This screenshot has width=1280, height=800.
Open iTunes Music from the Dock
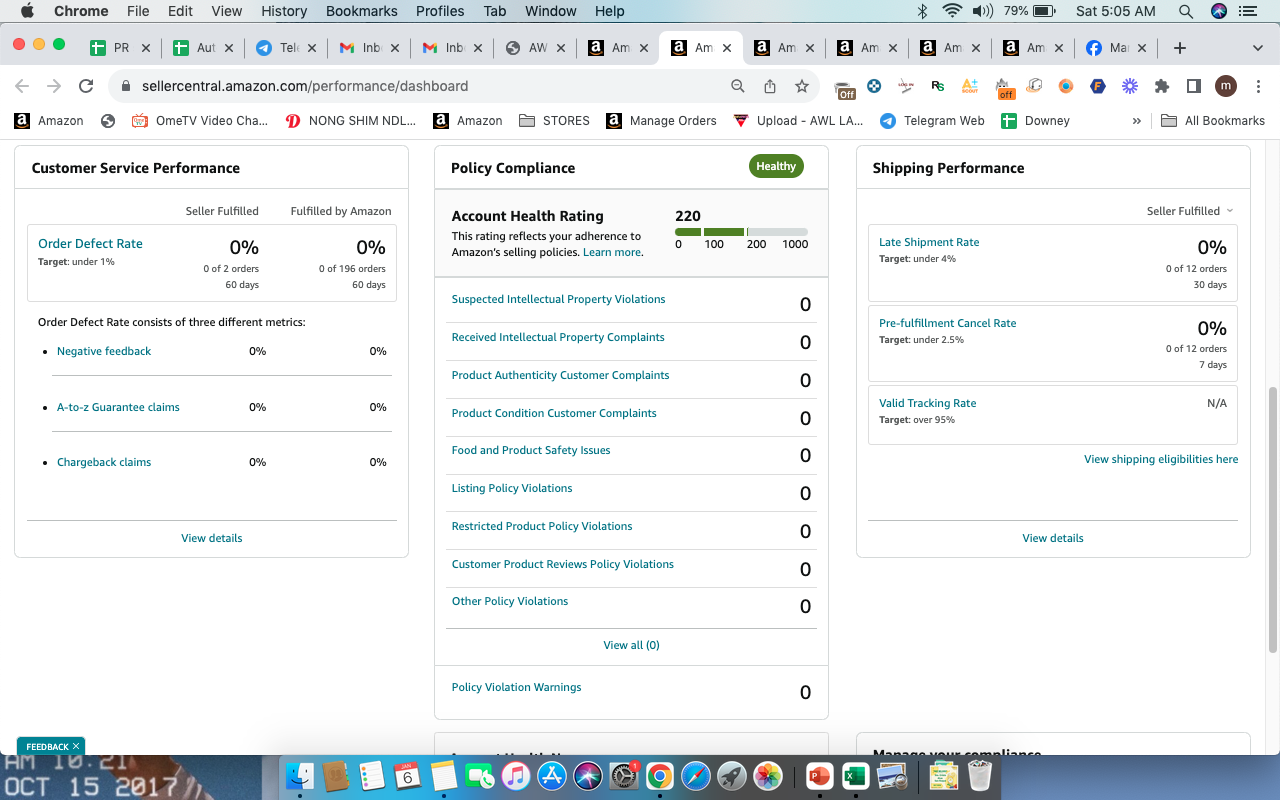[x=515, y=776]
